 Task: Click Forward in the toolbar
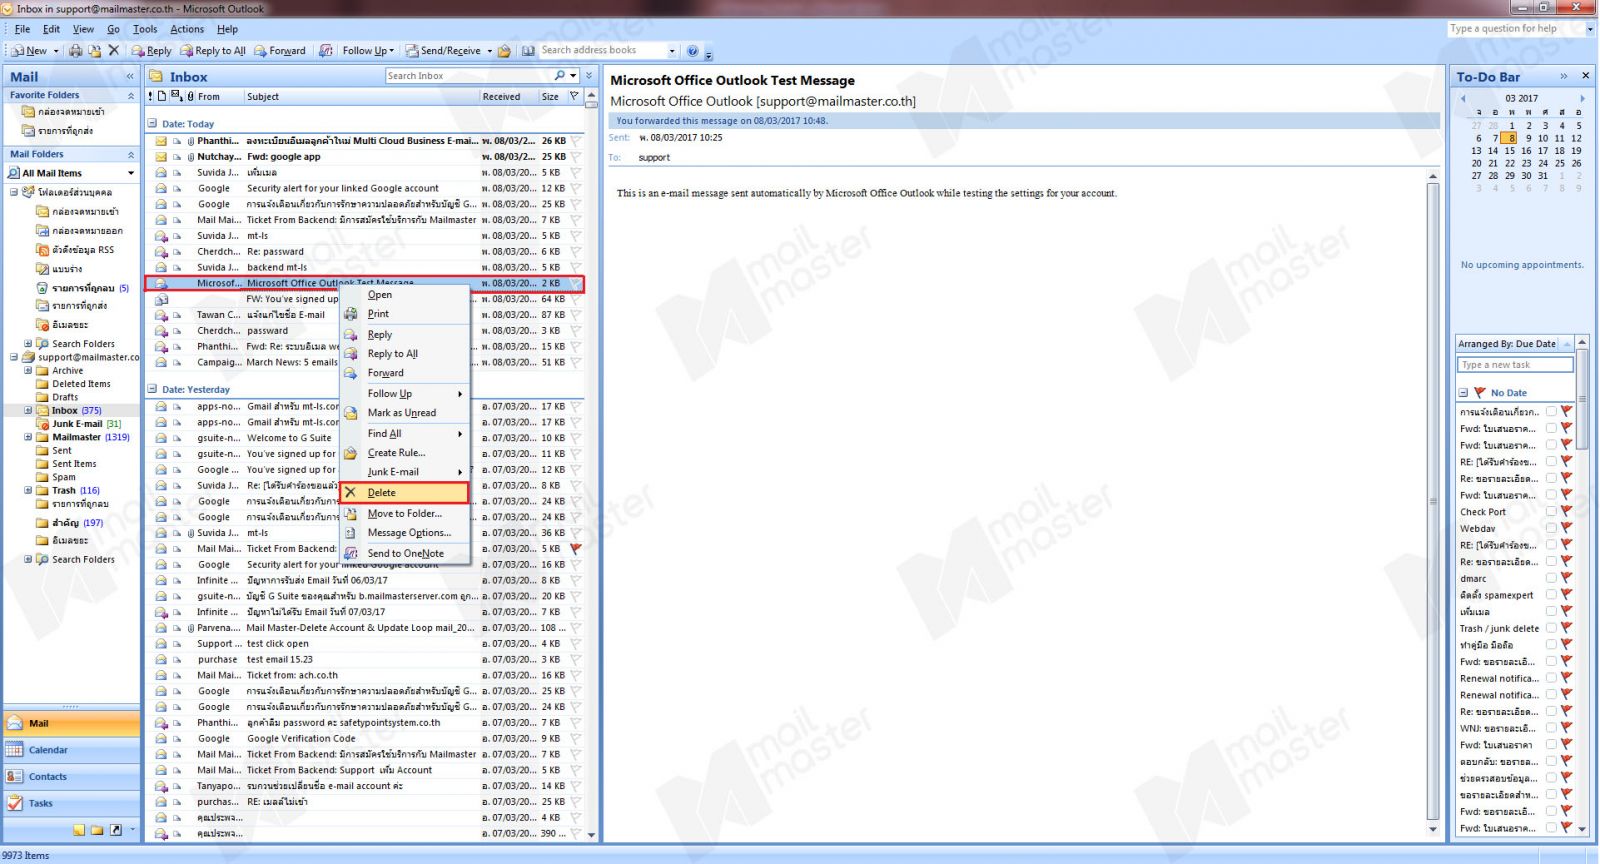tap(280, 51)
